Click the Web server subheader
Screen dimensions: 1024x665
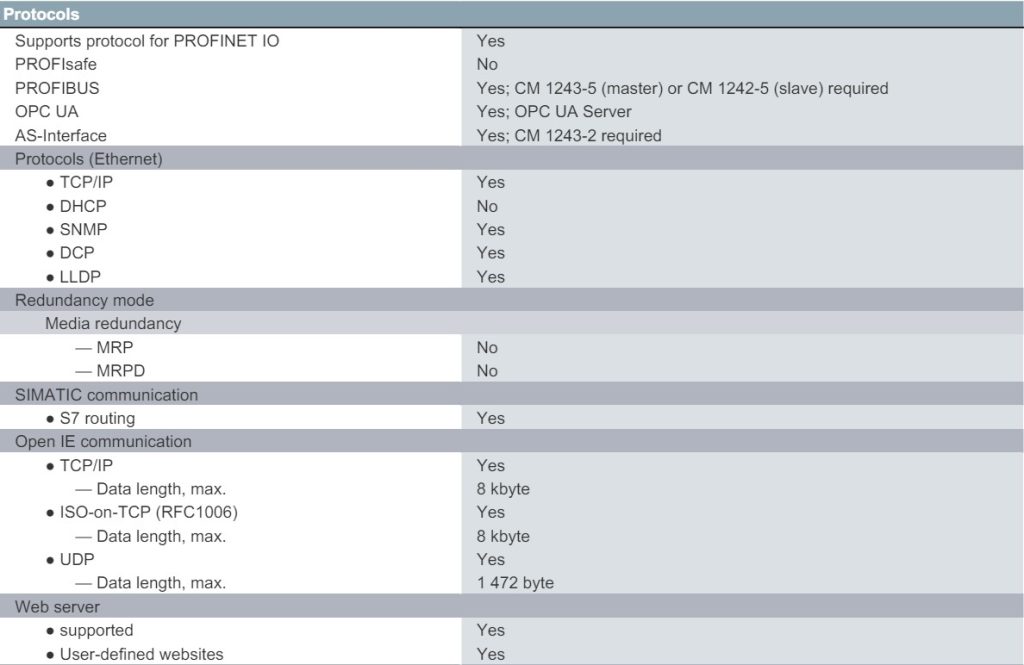point(57,607)
